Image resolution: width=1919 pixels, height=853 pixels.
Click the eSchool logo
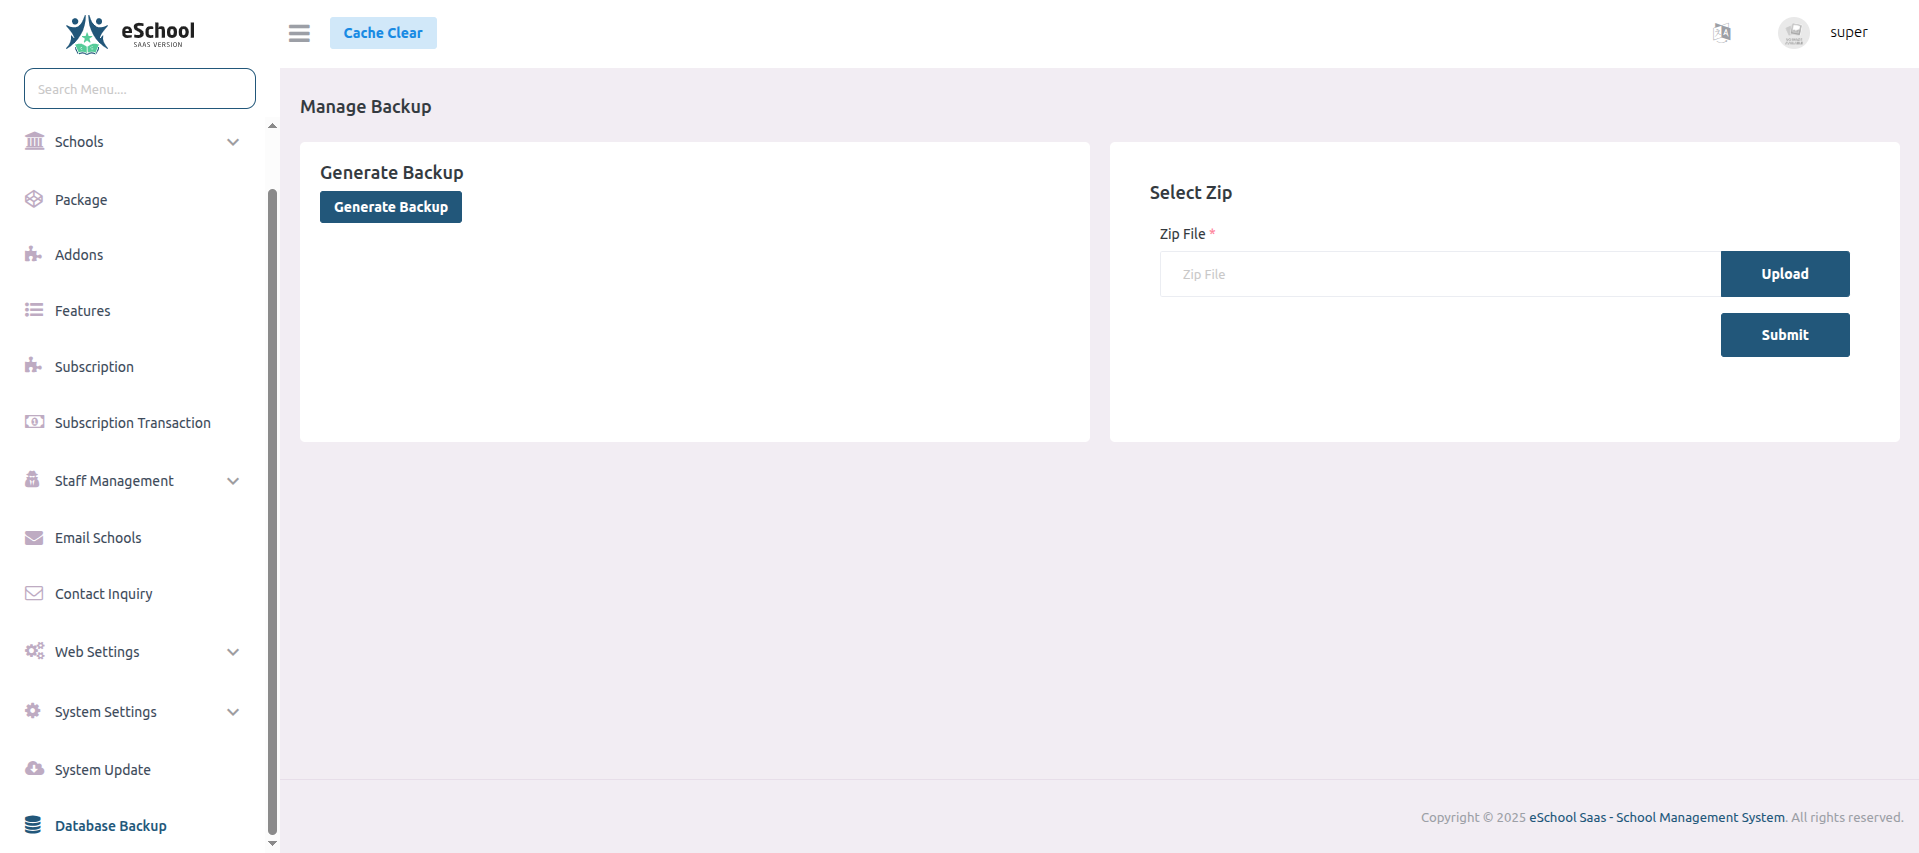pyautogui.click(x=130, y=33)
